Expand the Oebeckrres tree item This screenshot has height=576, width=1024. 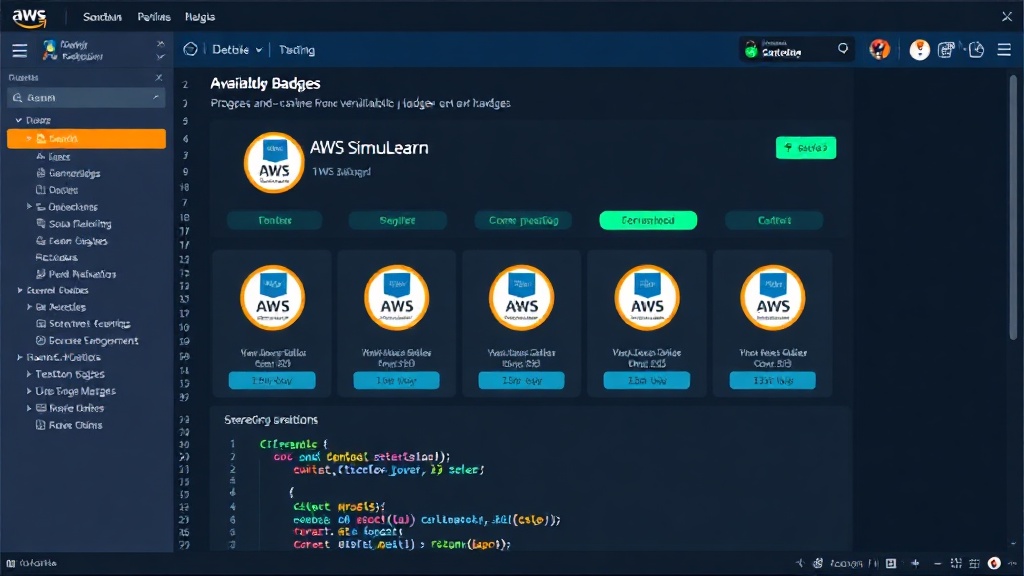coord(29,206)
